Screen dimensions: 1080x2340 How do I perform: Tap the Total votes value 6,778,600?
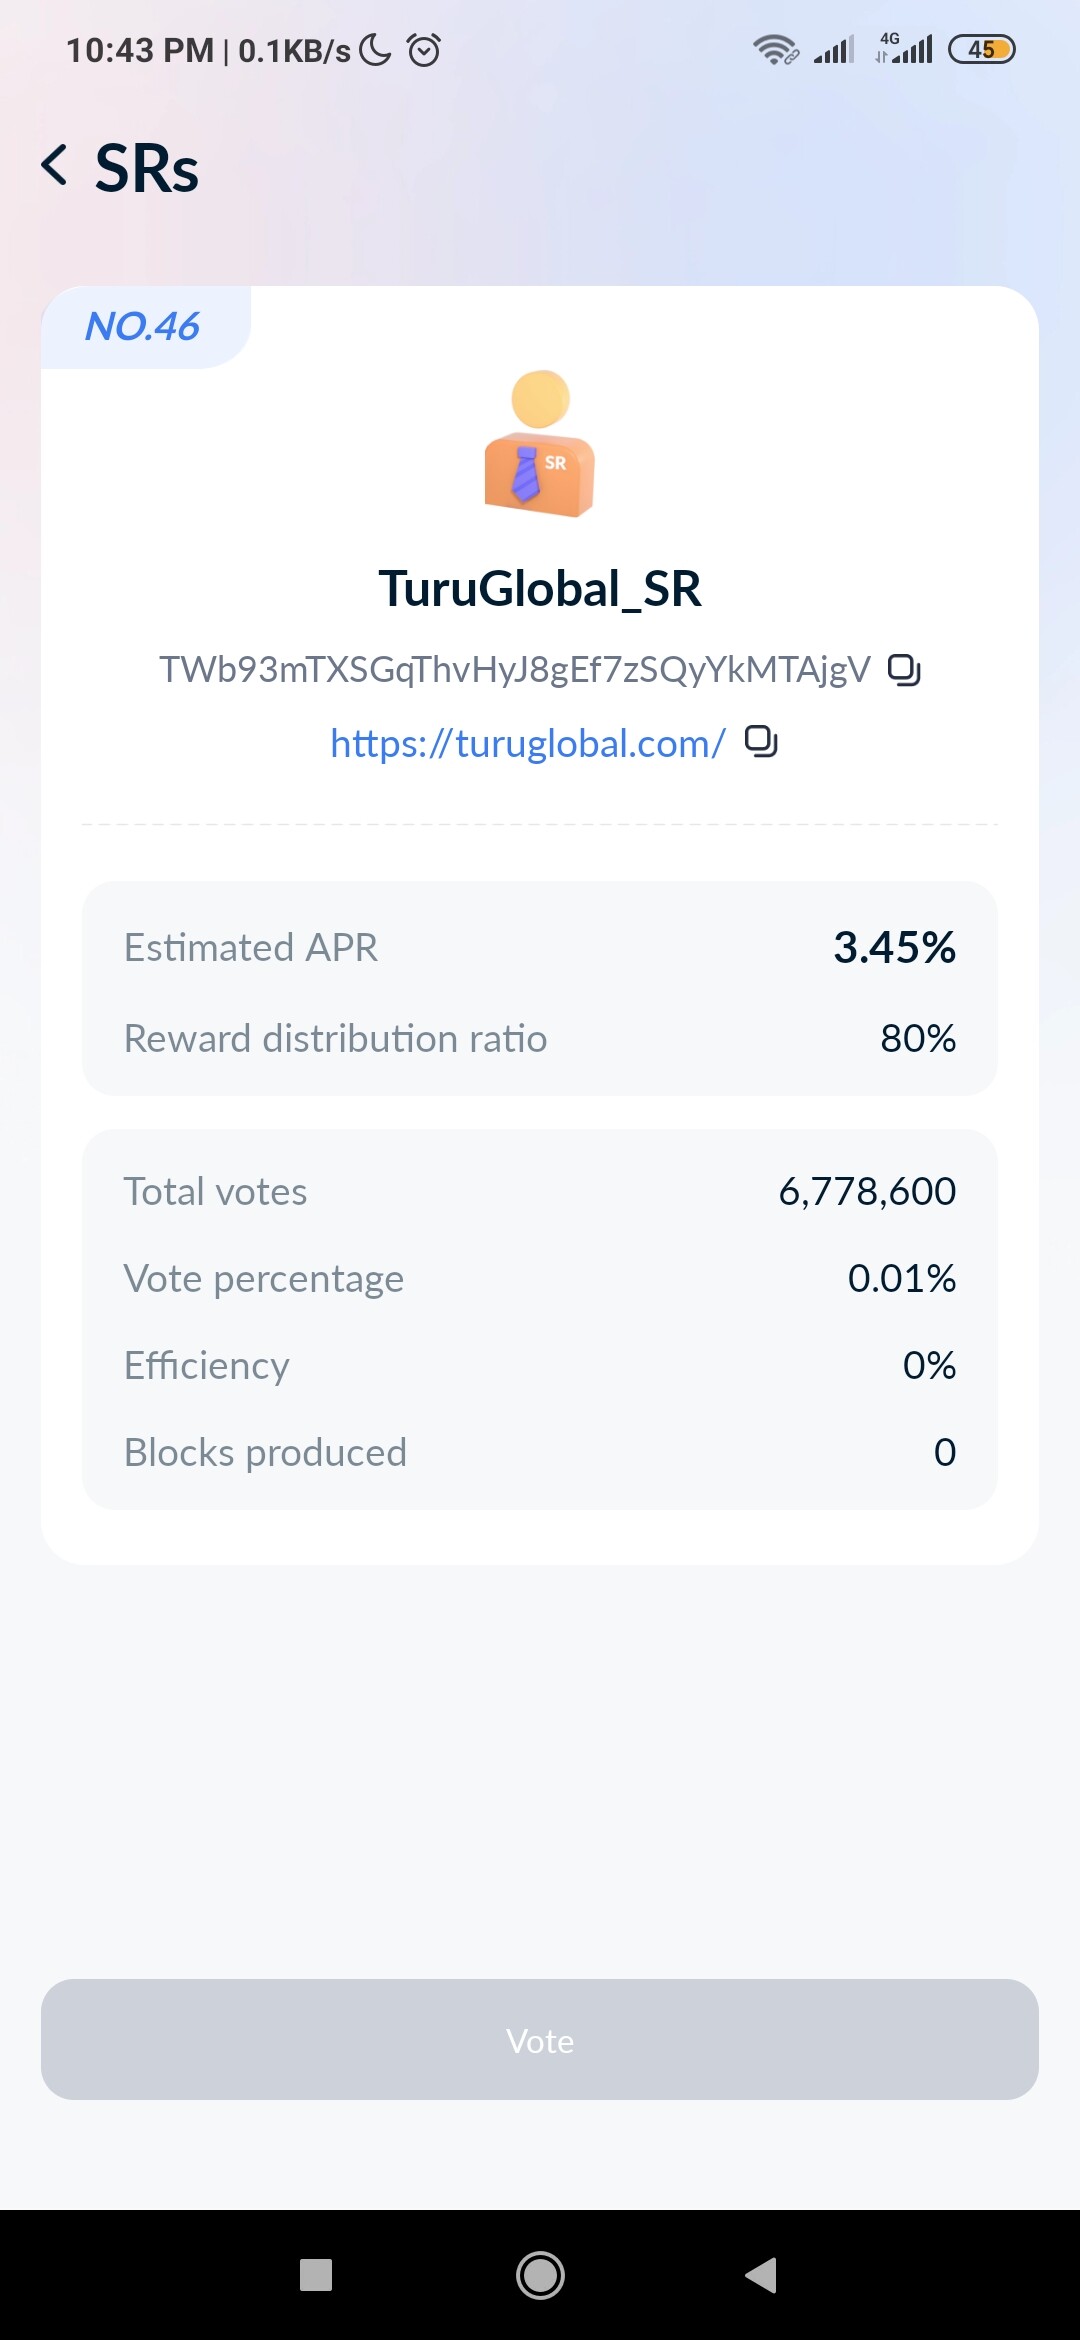point(867,1191)
